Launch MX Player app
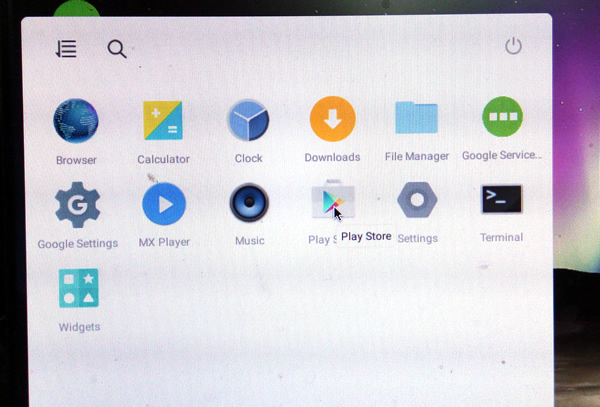The image size is (600, 407). (x=164, y=204)
